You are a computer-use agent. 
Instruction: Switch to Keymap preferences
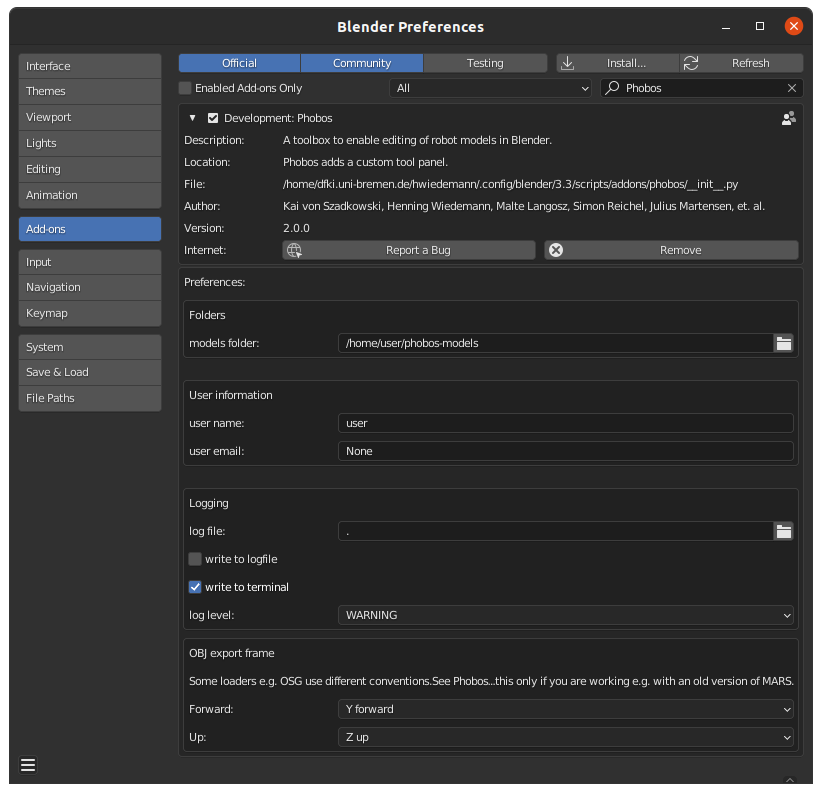(90, 313)
